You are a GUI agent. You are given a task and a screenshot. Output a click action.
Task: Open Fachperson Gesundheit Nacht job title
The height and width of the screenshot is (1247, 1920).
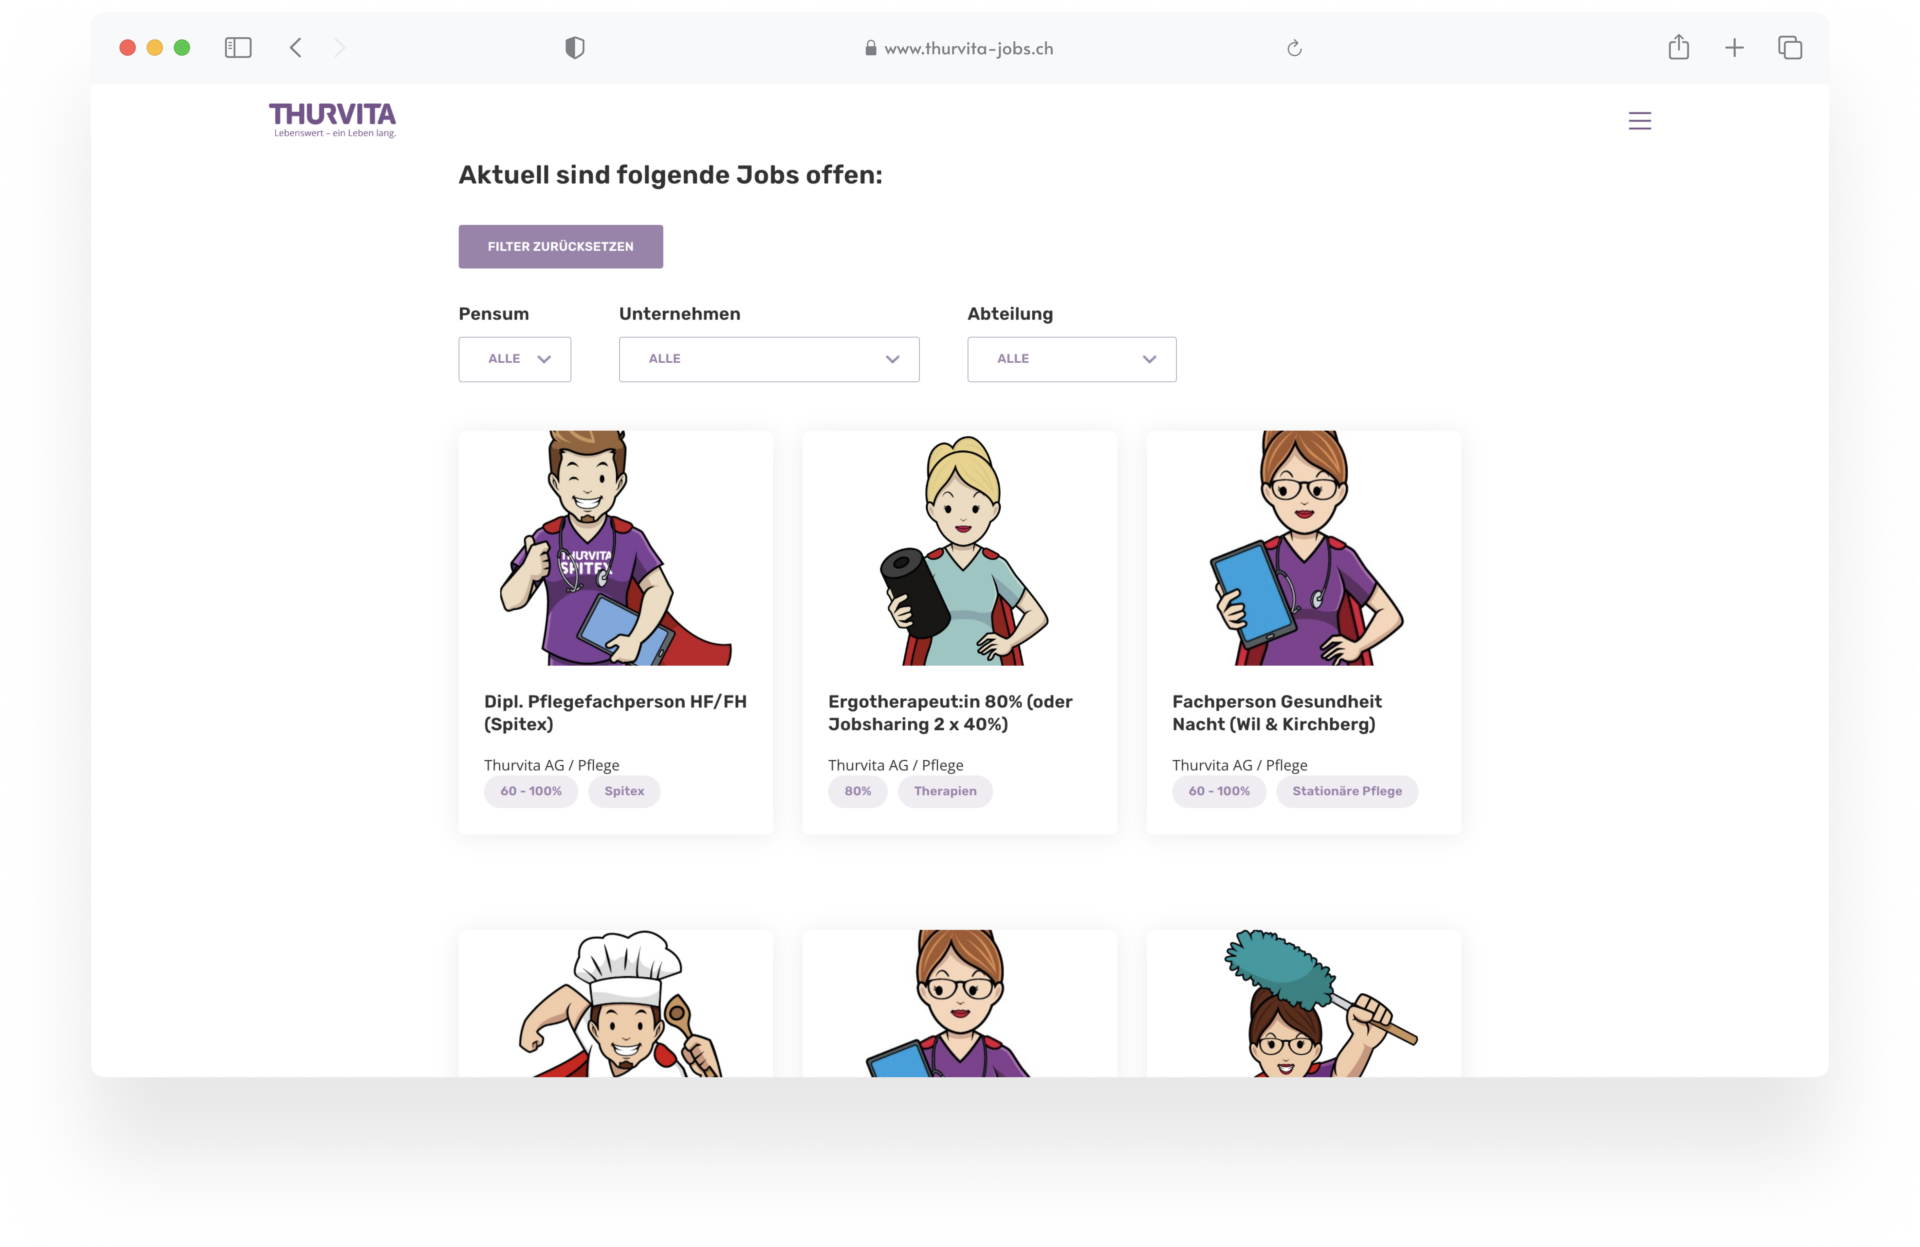[x=1277, y=713]
